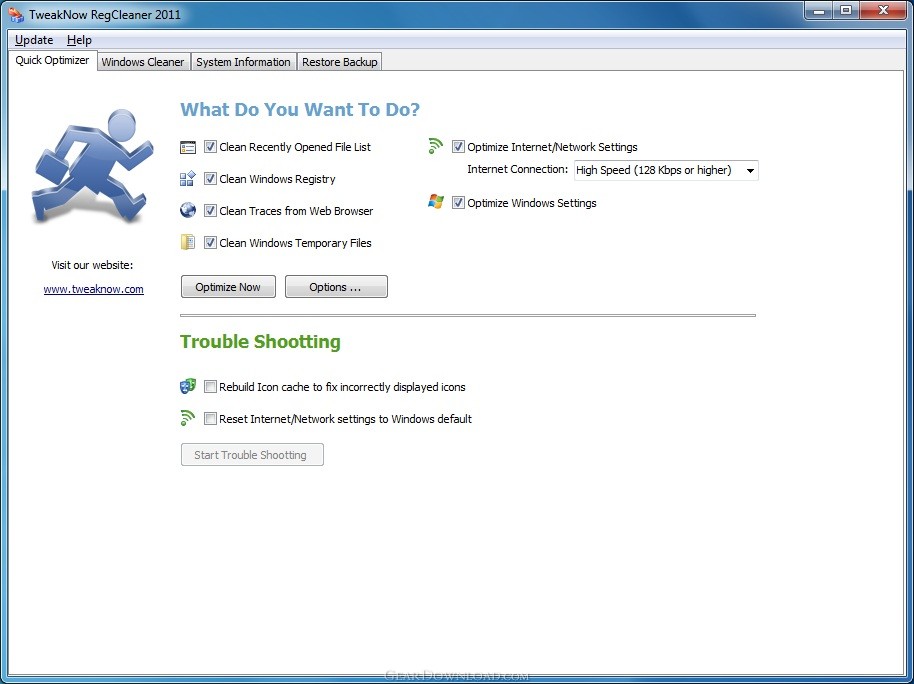Select the Quick Optimizer tab
The height and width of the screenshot is (684, 914).
coord(52,60)
